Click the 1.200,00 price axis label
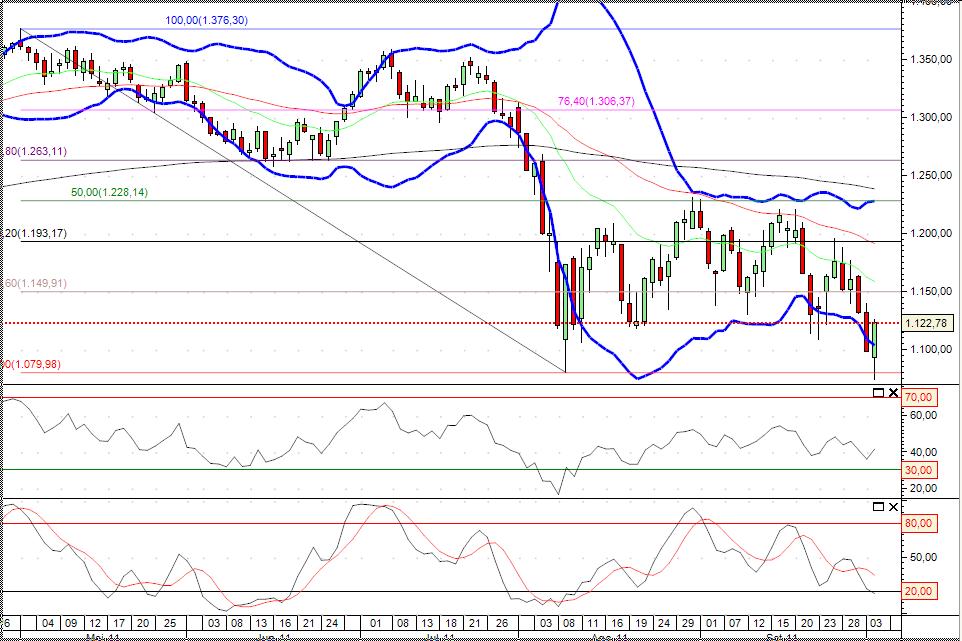 click(931, 233)
